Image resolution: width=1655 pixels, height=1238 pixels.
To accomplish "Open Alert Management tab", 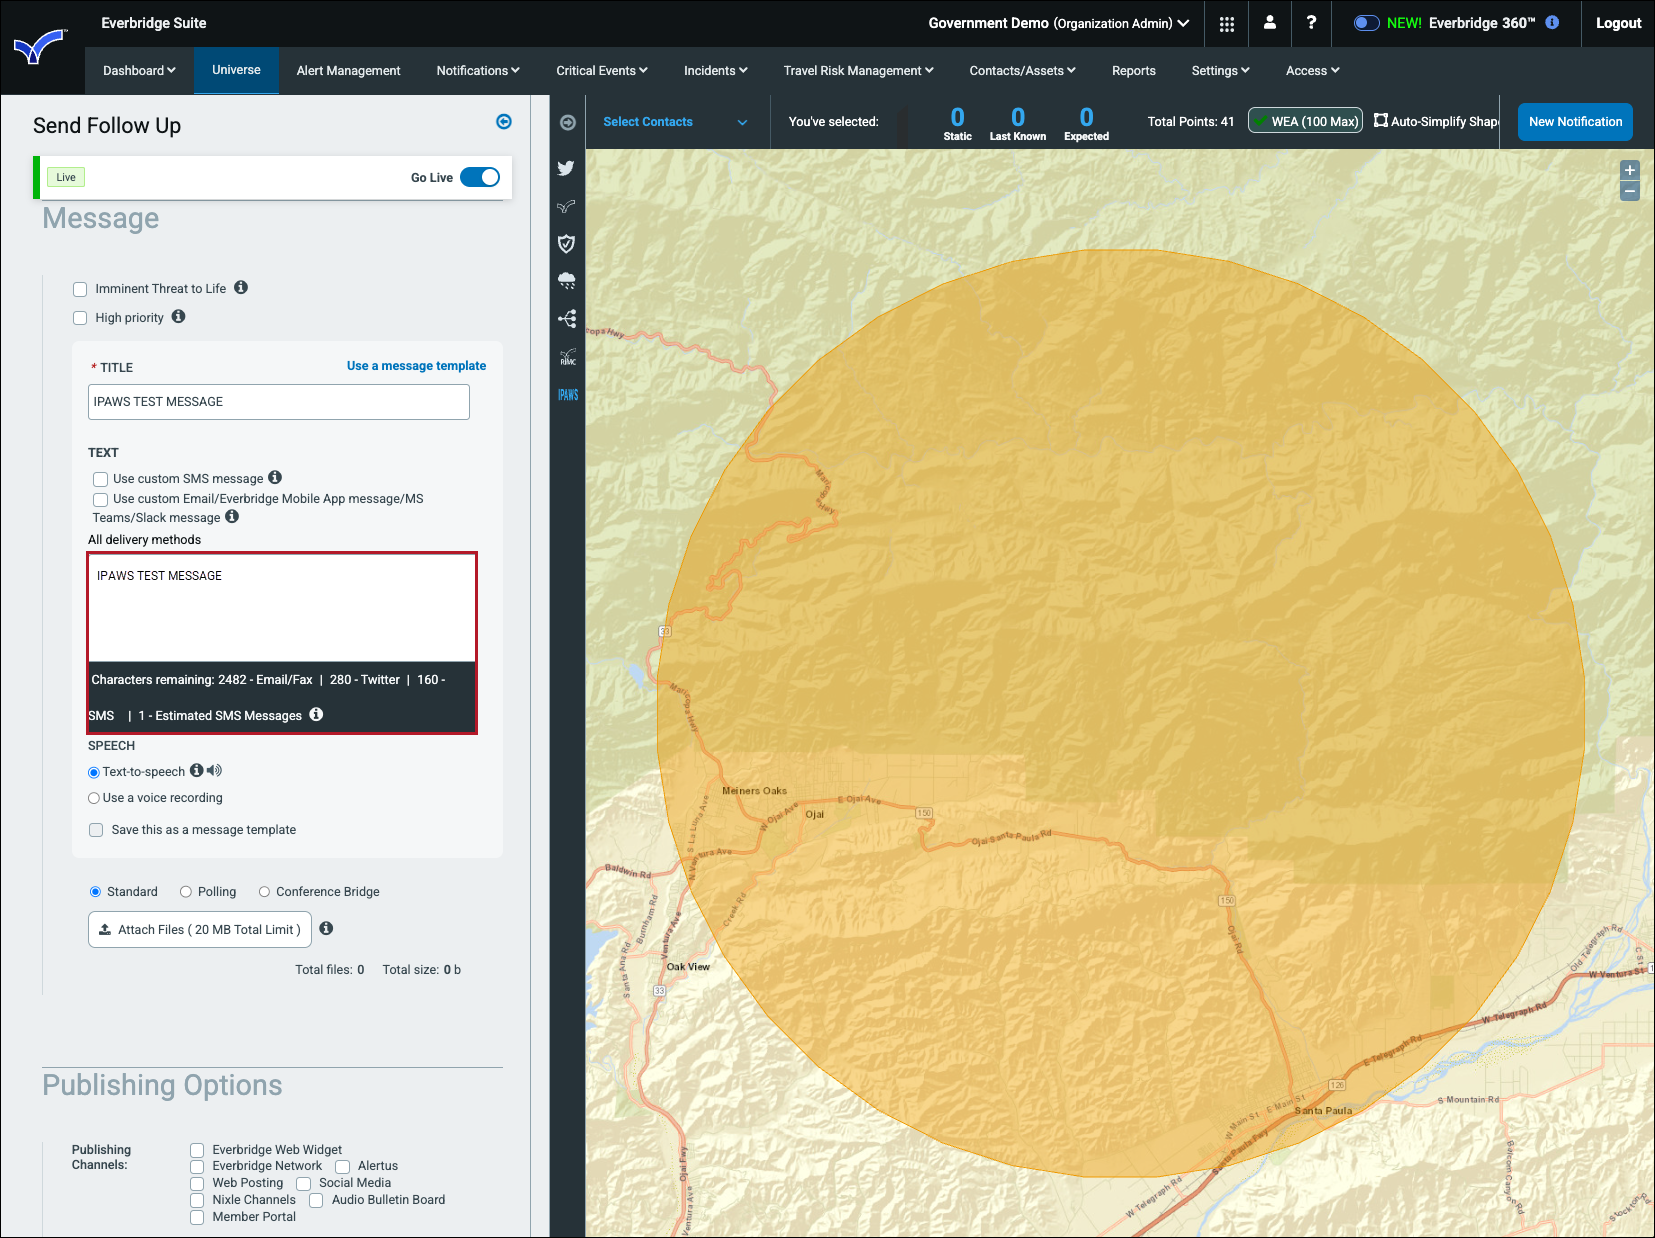I will 348,71.
